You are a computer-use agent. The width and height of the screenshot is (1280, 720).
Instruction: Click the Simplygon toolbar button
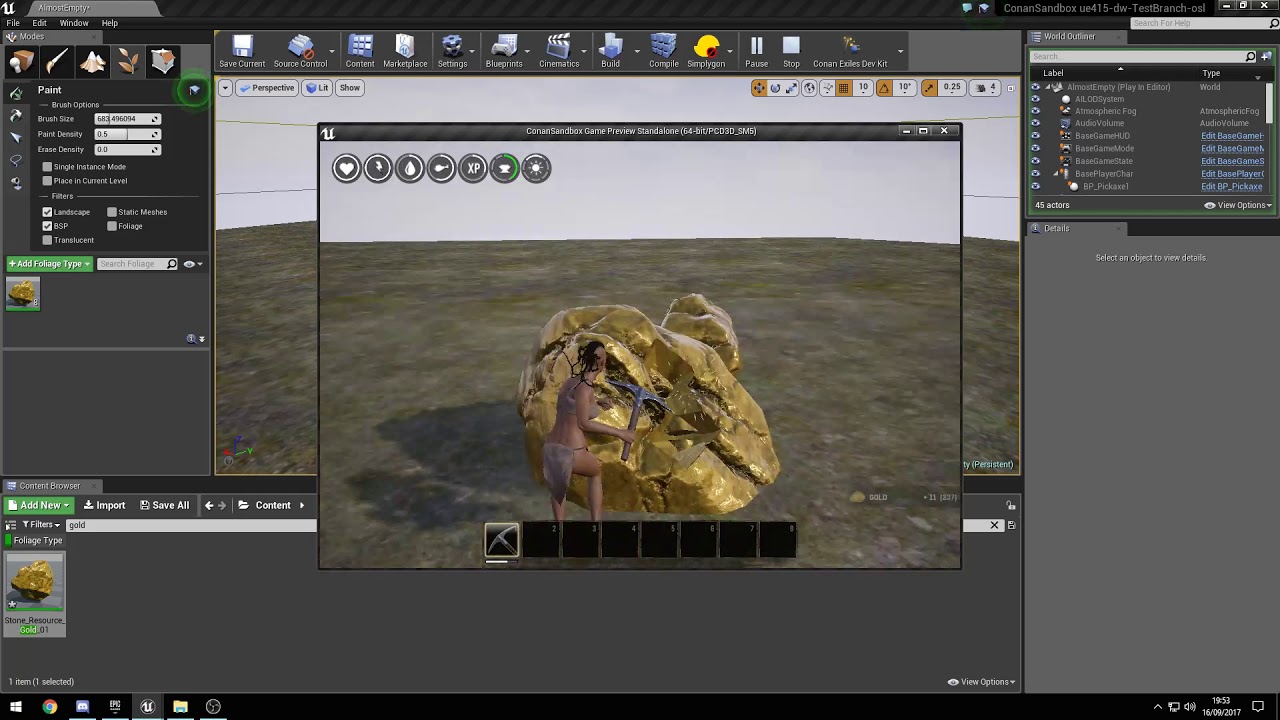point(706,52)
